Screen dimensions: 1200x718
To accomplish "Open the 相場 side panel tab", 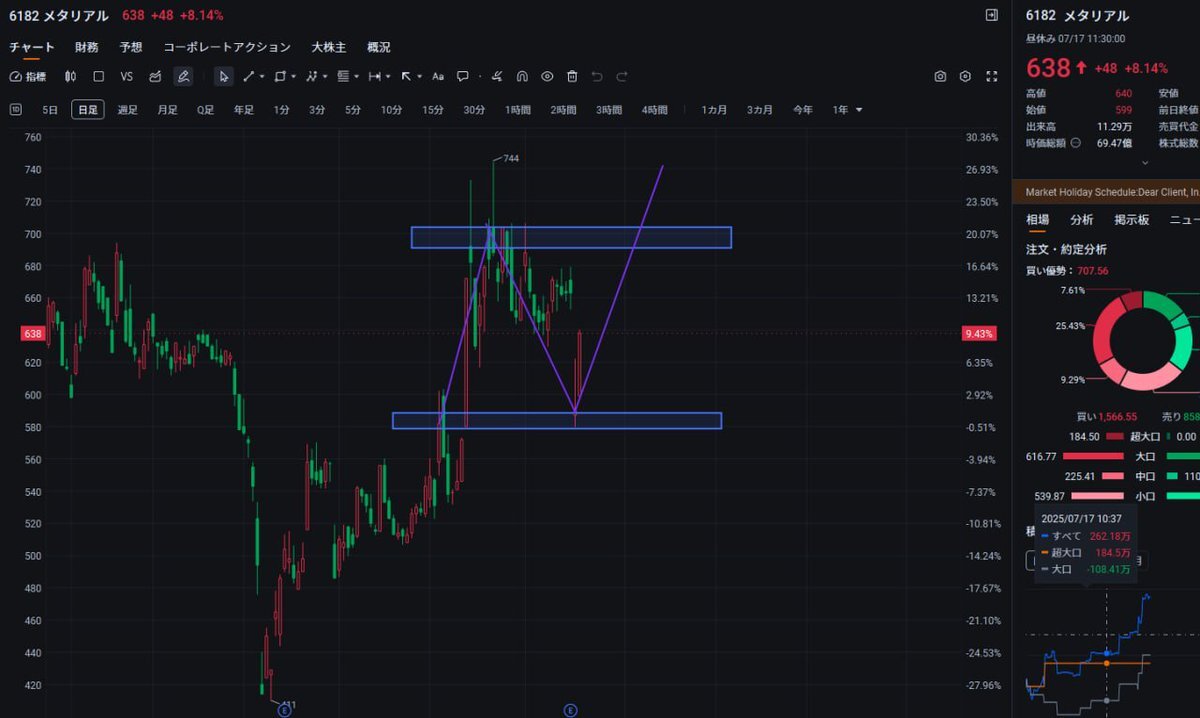I will pos(1038,220).
